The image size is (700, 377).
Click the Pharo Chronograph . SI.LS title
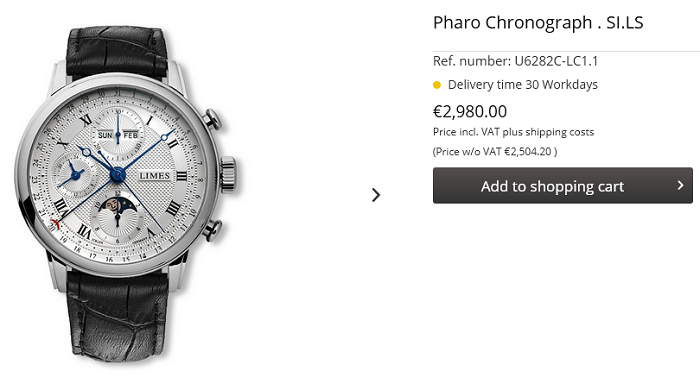pos(538,23)
